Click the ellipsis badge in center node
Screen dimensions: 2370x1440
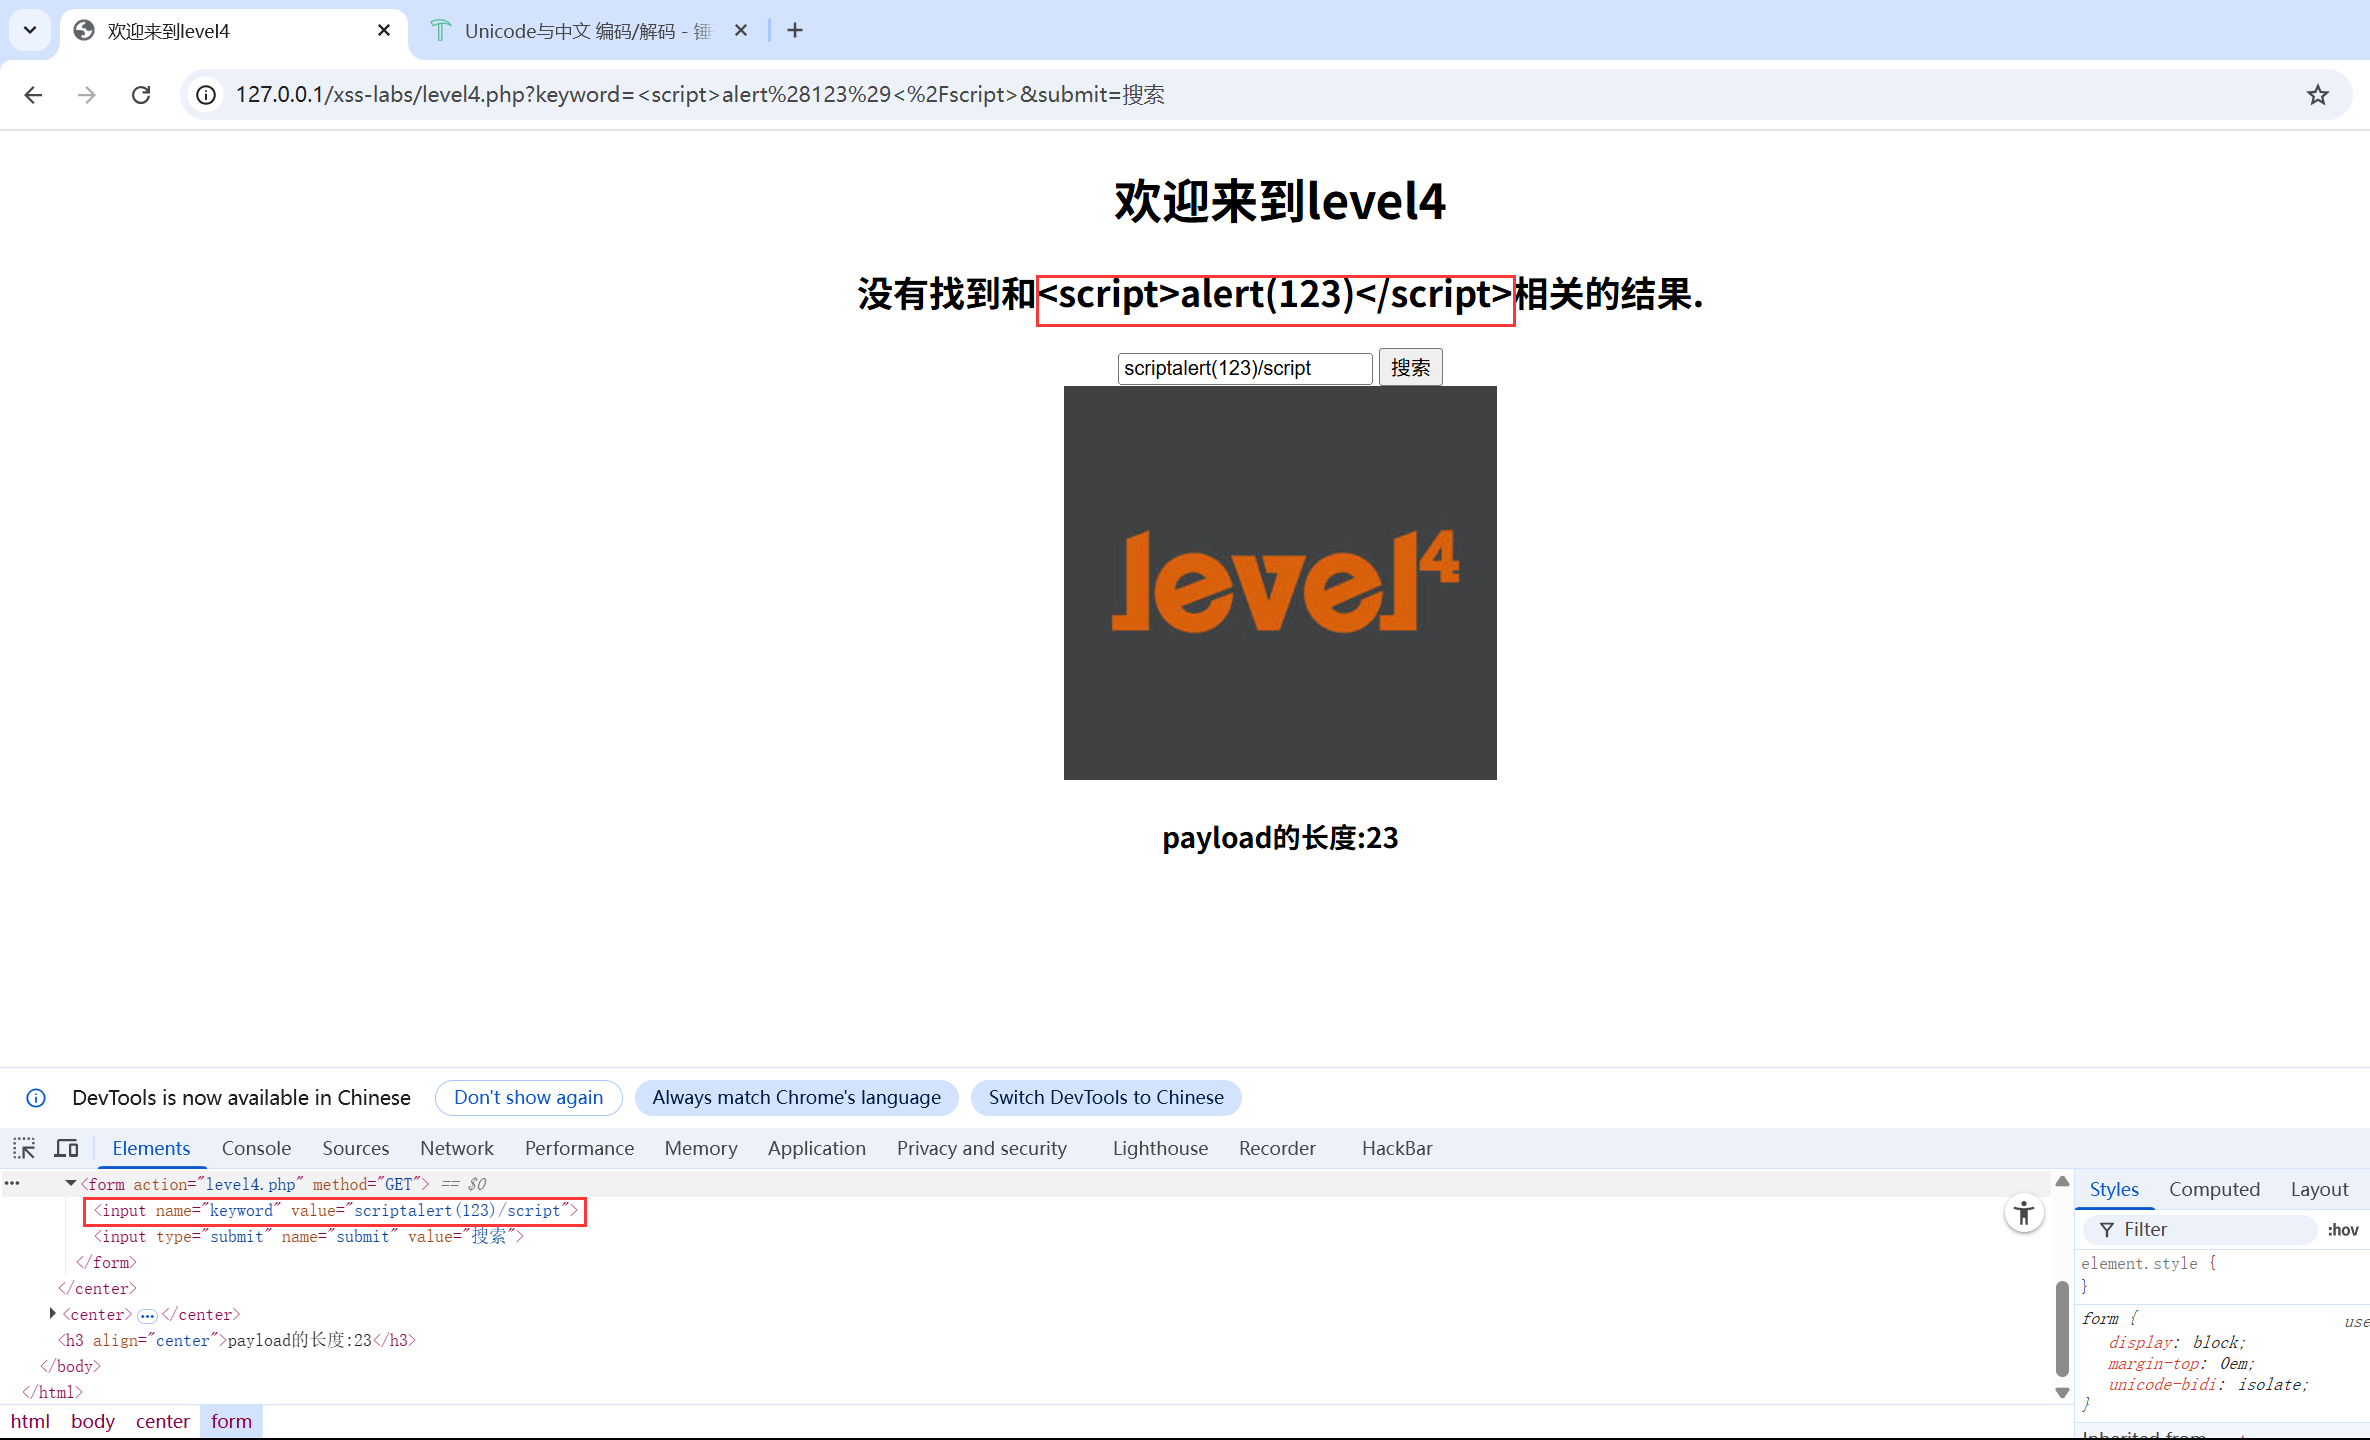pos(147,1315)
